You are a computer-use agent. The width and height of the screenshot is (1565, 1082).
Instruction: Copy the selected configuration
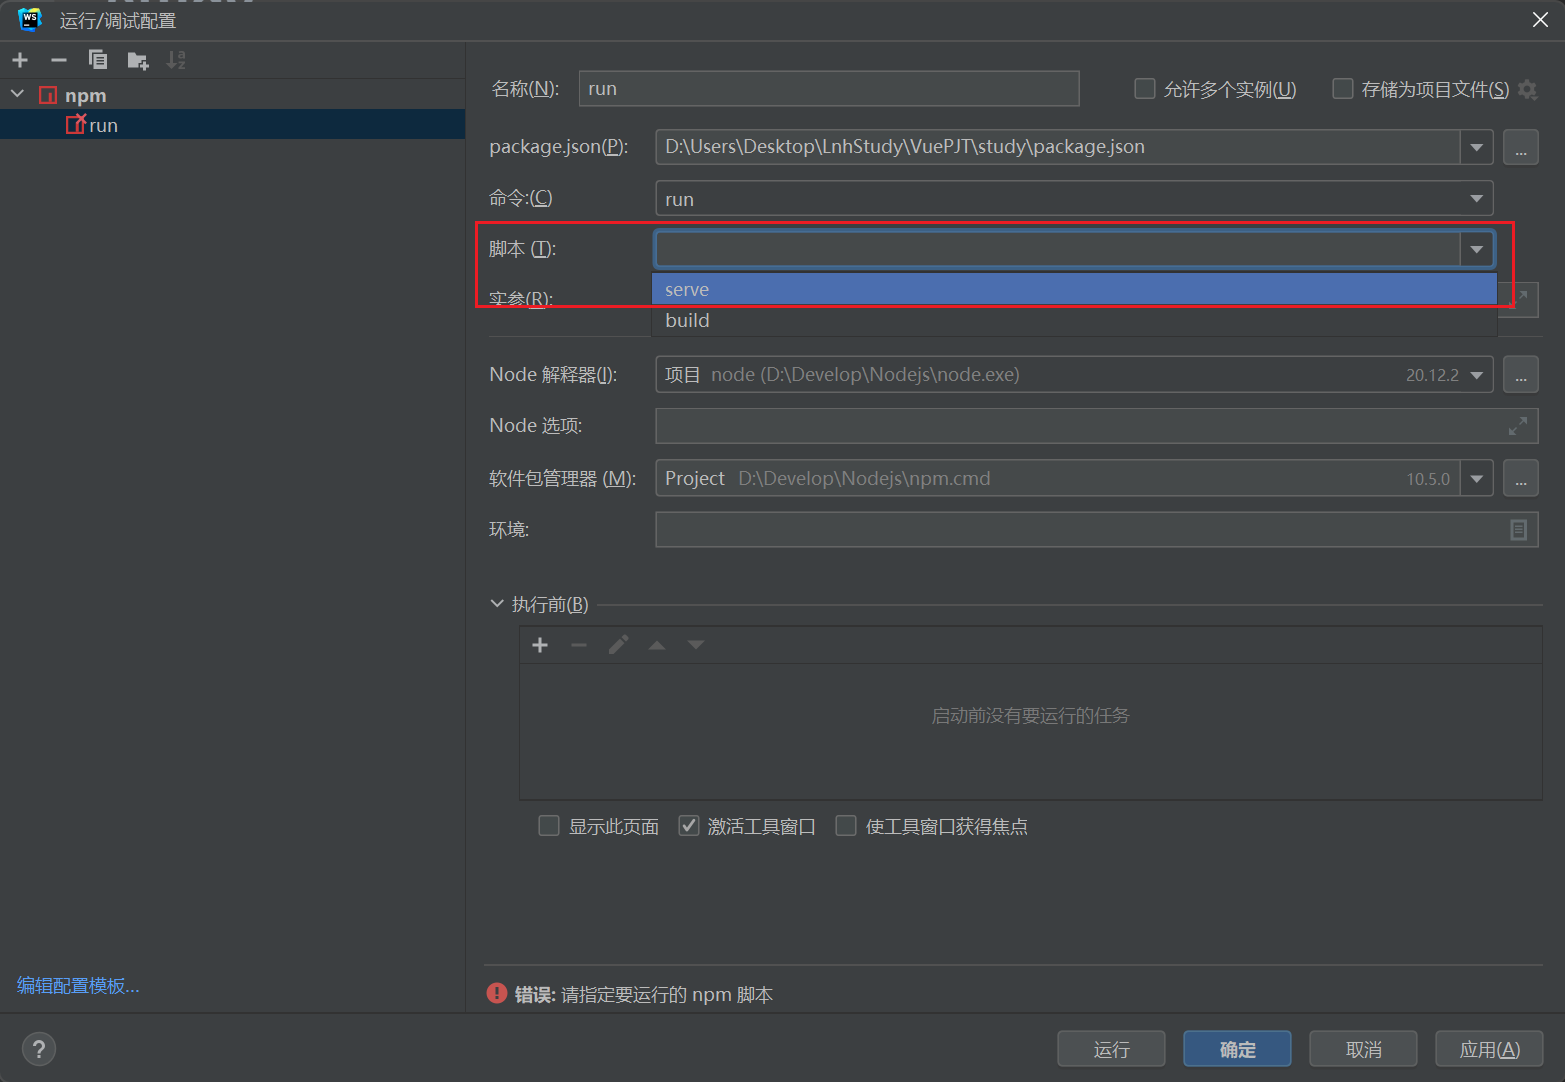tap(98, 60)
